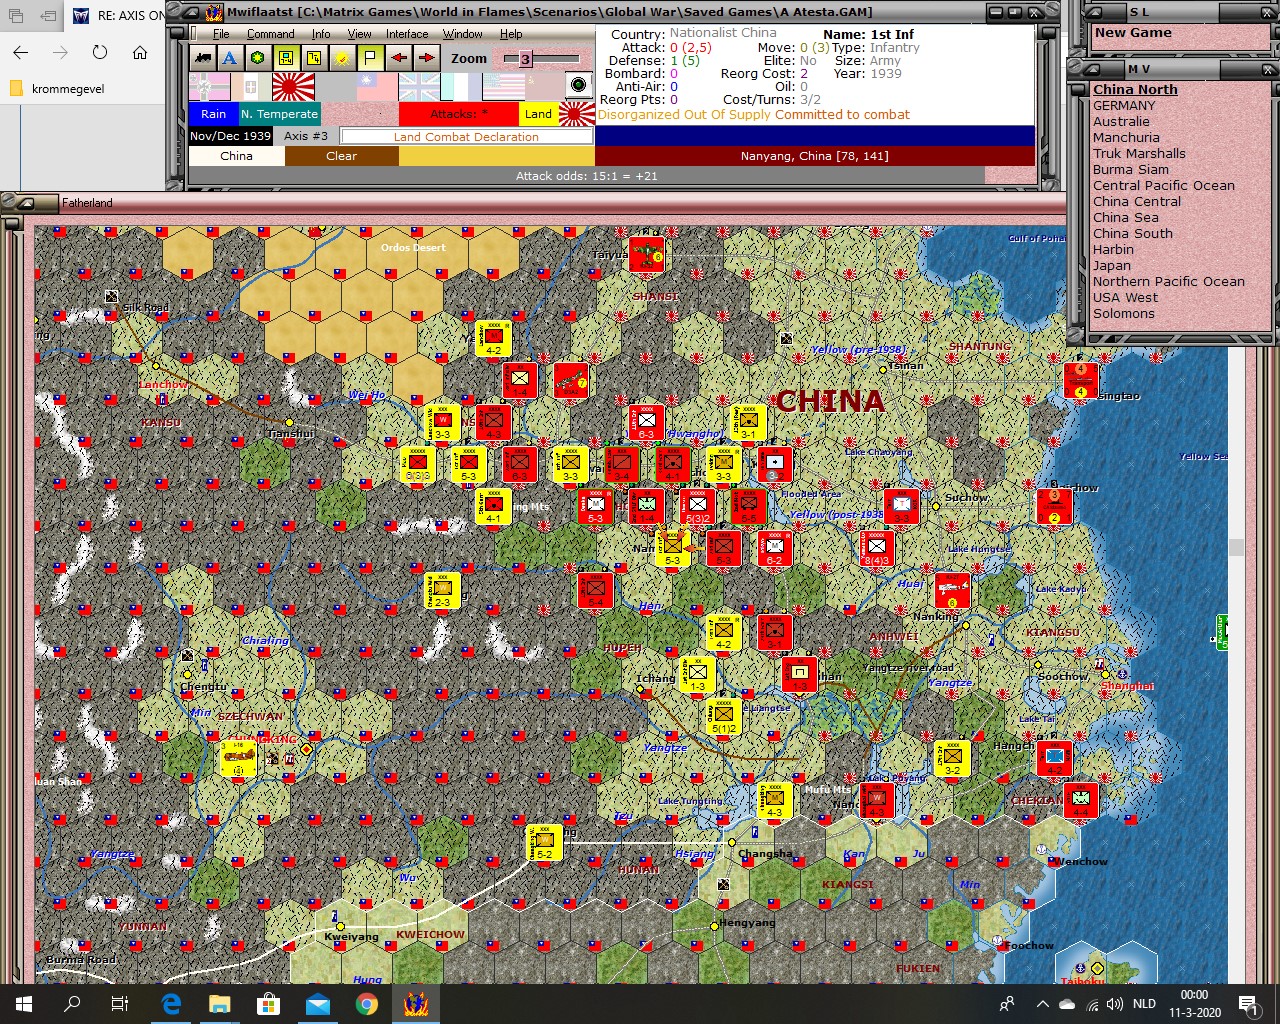Select Burma Siam in the M V list
Screen dimensions: 1280x1024
click(1131, 169)
